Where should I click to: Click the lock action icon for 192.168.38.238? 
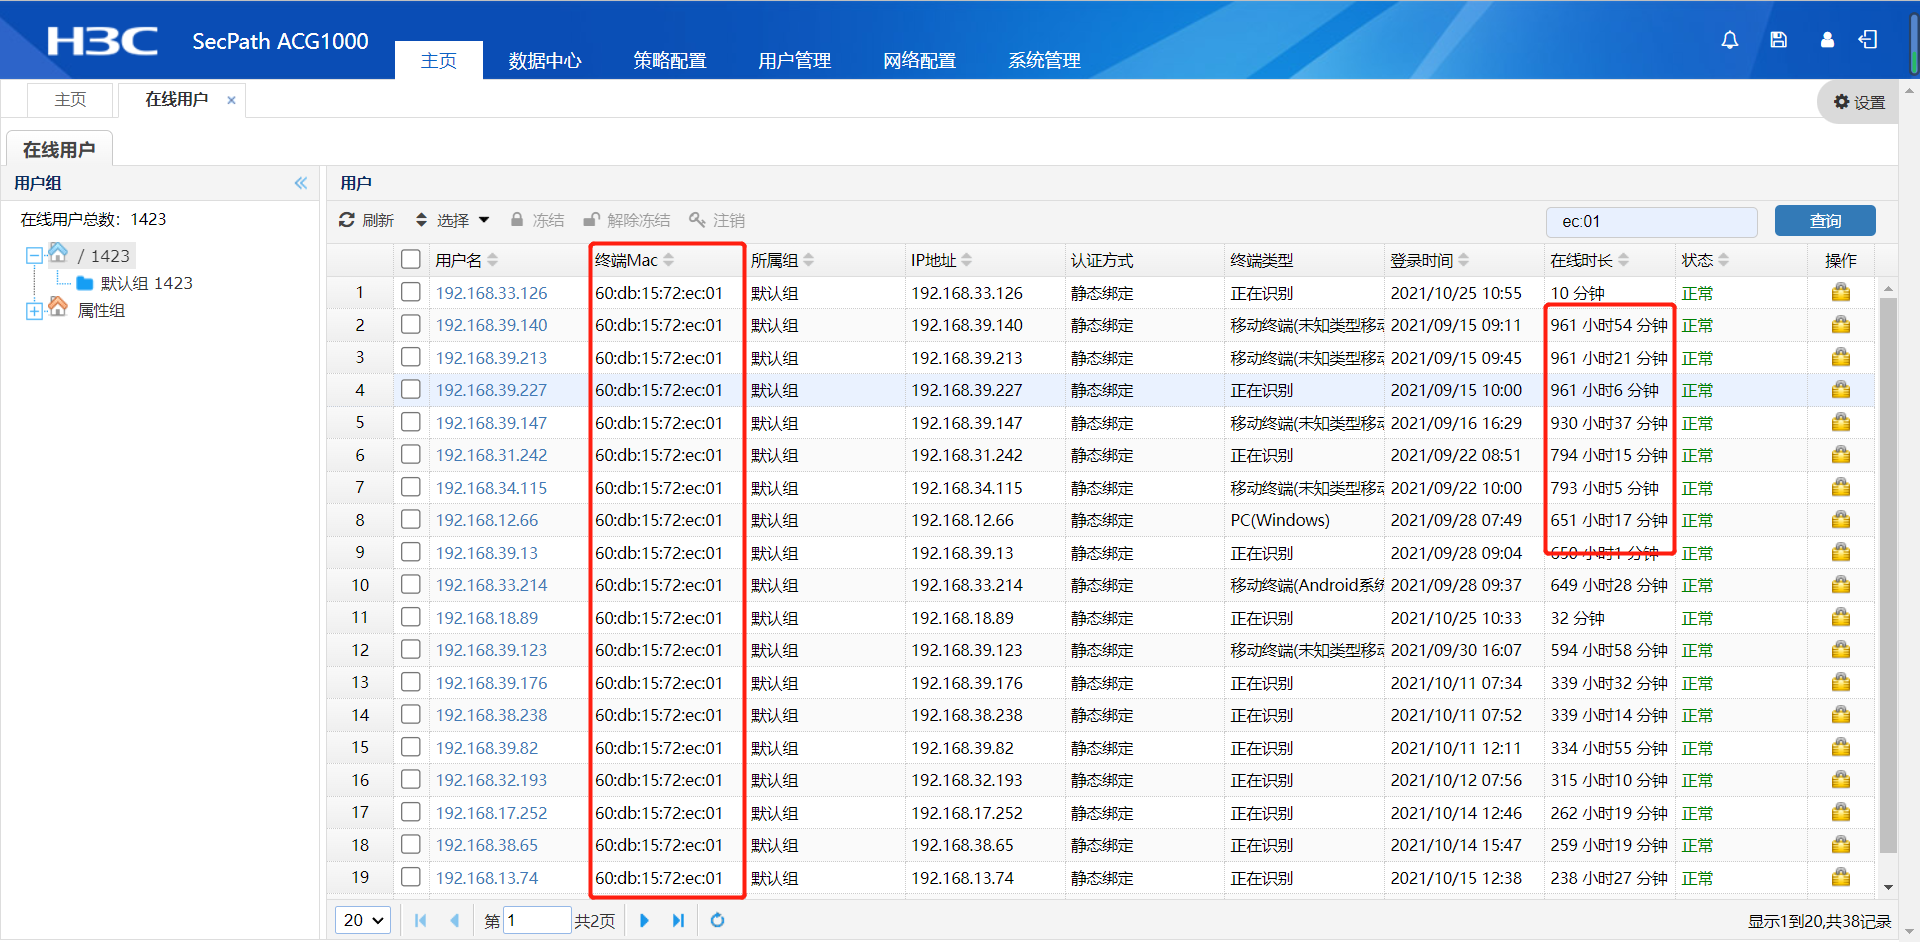(1841, 715)
